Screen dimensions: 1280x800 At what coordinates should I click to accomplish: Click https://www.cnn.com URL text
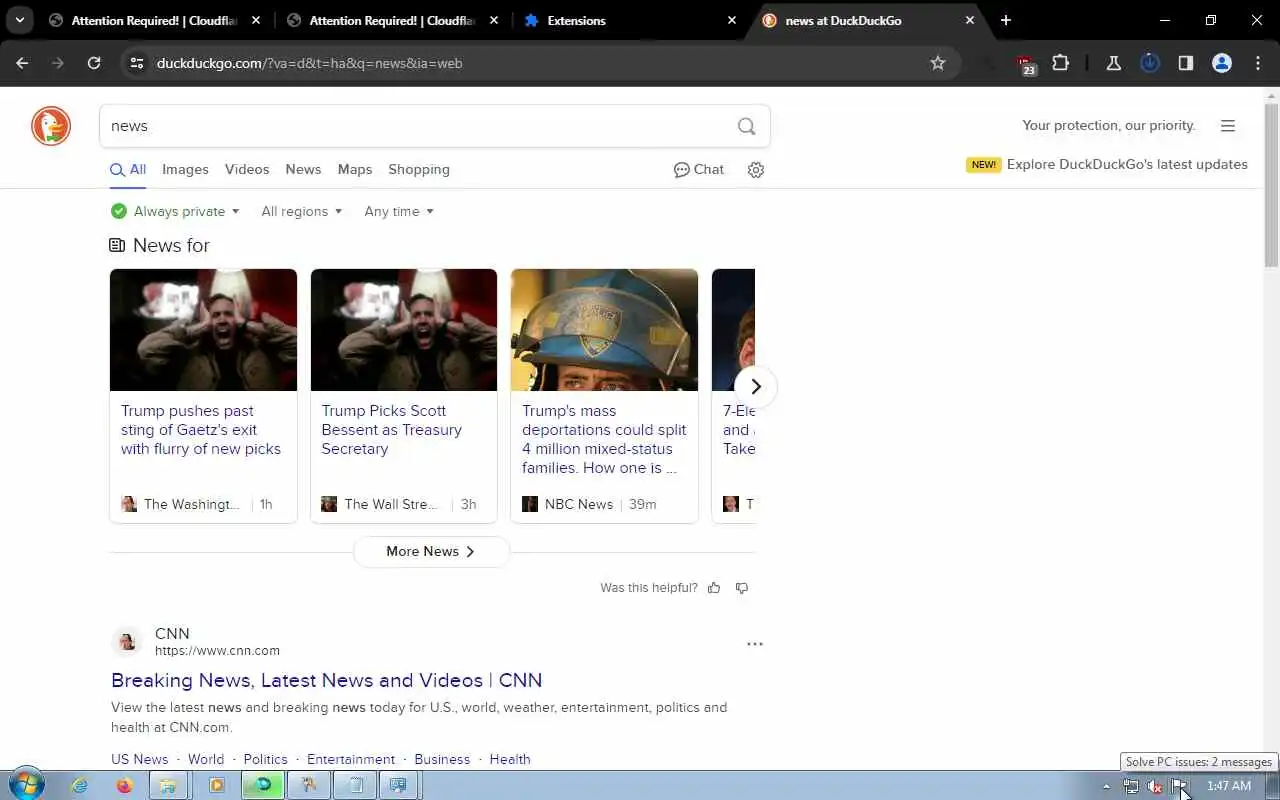[x=217, y=651]
